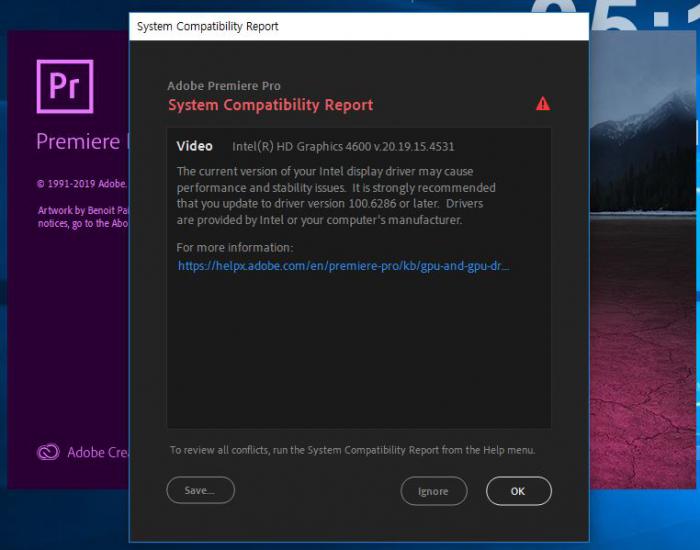This screenshot has height=550, width=700.
Task: Click the display driver warning paragraph
Action: coord(336,196)
